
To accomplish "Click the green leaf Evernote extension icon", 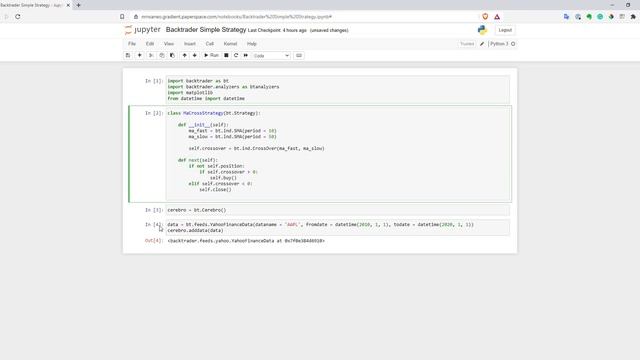I will pos(589,17).
